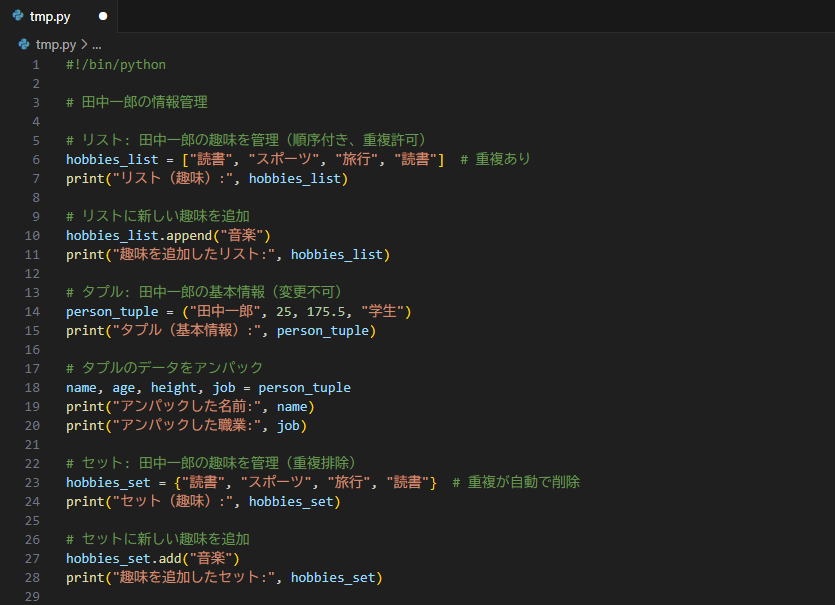
Task: Click the タプル comment on line 13
Action: coord(204,292)
